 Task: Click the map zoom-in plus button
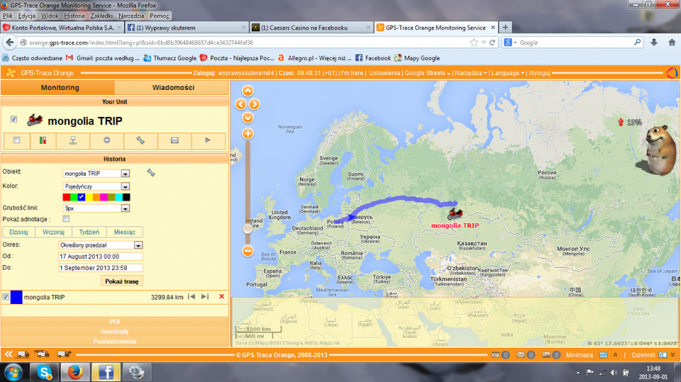pyautogui.click(x=248, y=134)
